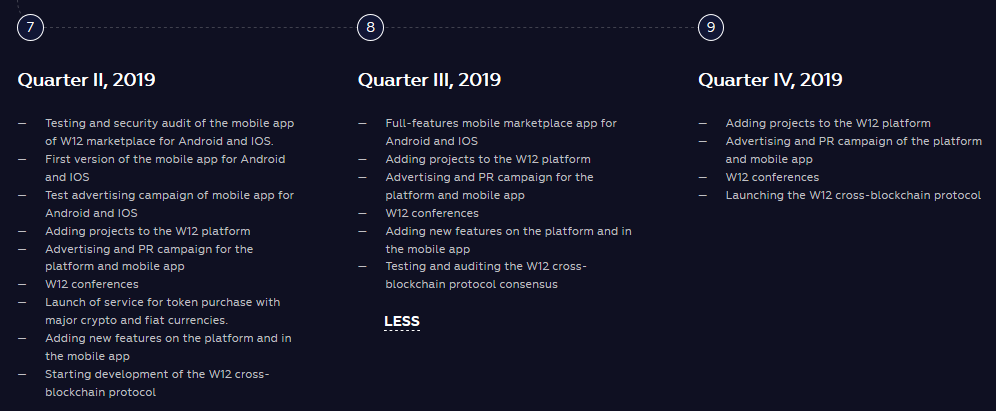
Task: Select the Quarter IV, 2019 heading
Action: click(x=771, y=80)
